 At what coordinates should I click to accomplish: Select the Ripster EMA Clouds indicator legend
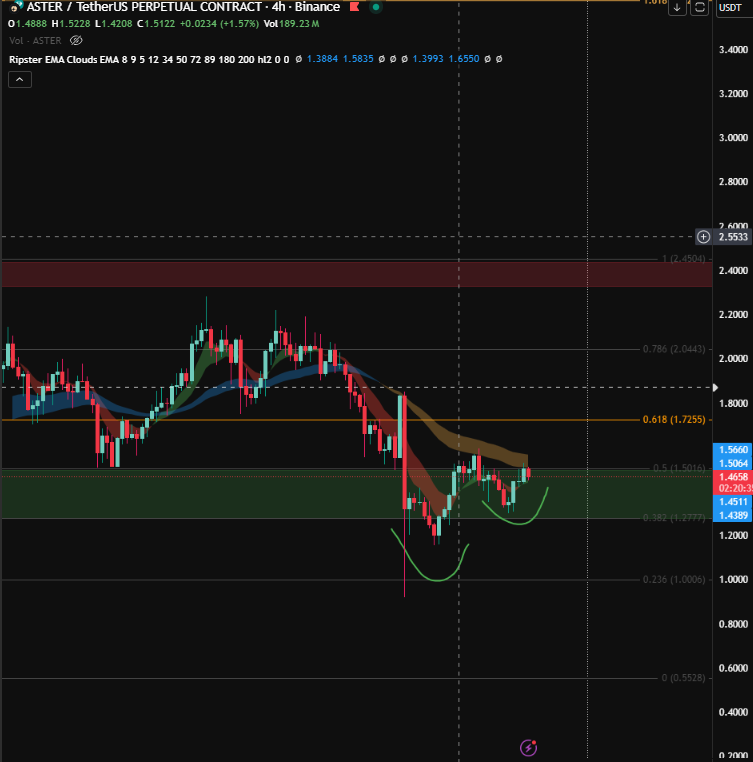149,59
